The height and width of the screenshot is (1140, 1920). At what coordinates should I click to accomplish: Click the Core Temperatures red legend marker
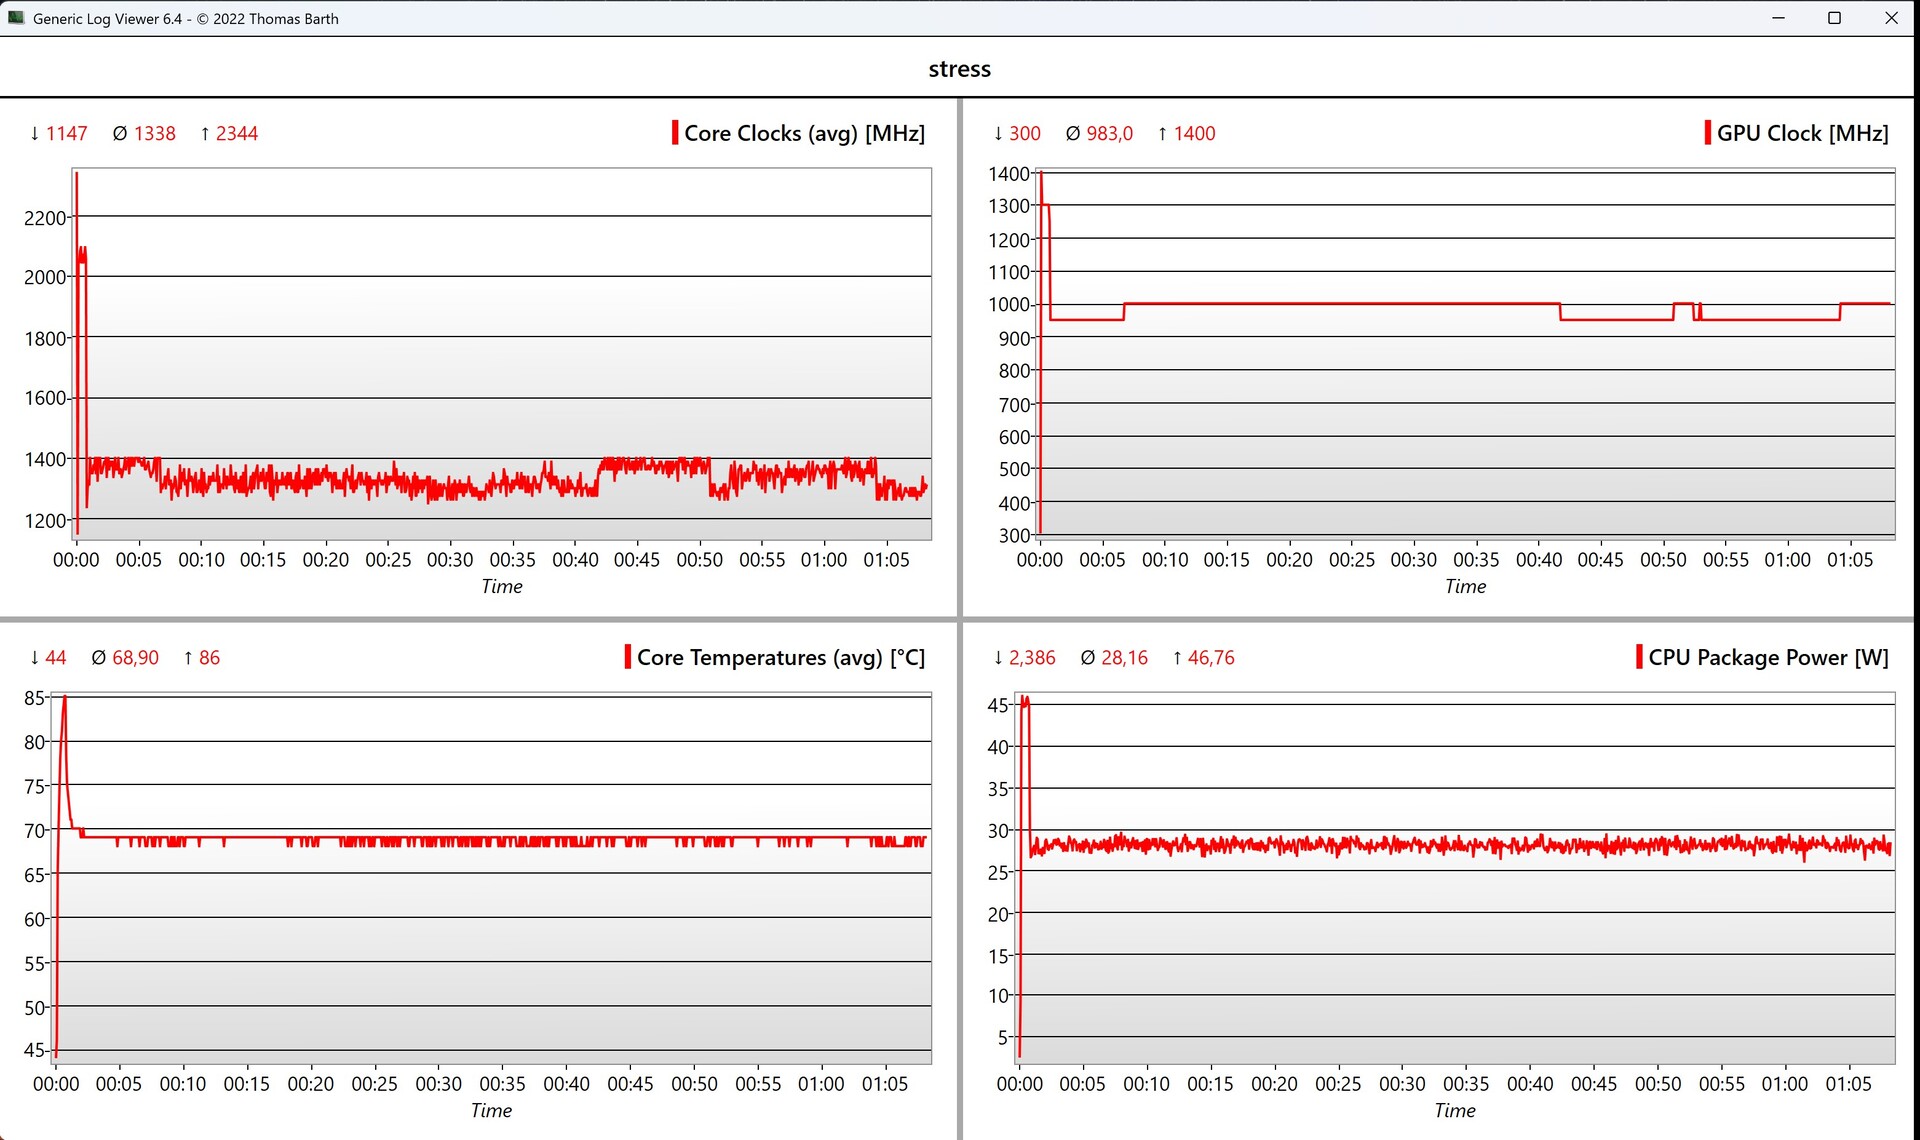[627, 657]
